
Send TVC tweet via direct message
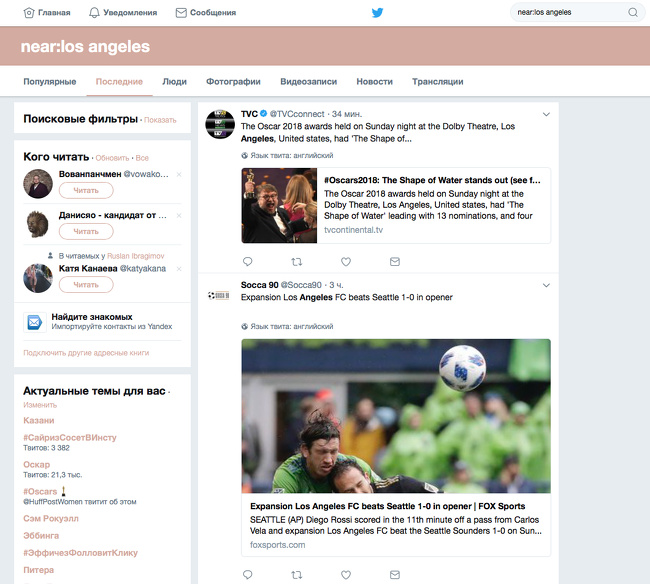(394, 261)
